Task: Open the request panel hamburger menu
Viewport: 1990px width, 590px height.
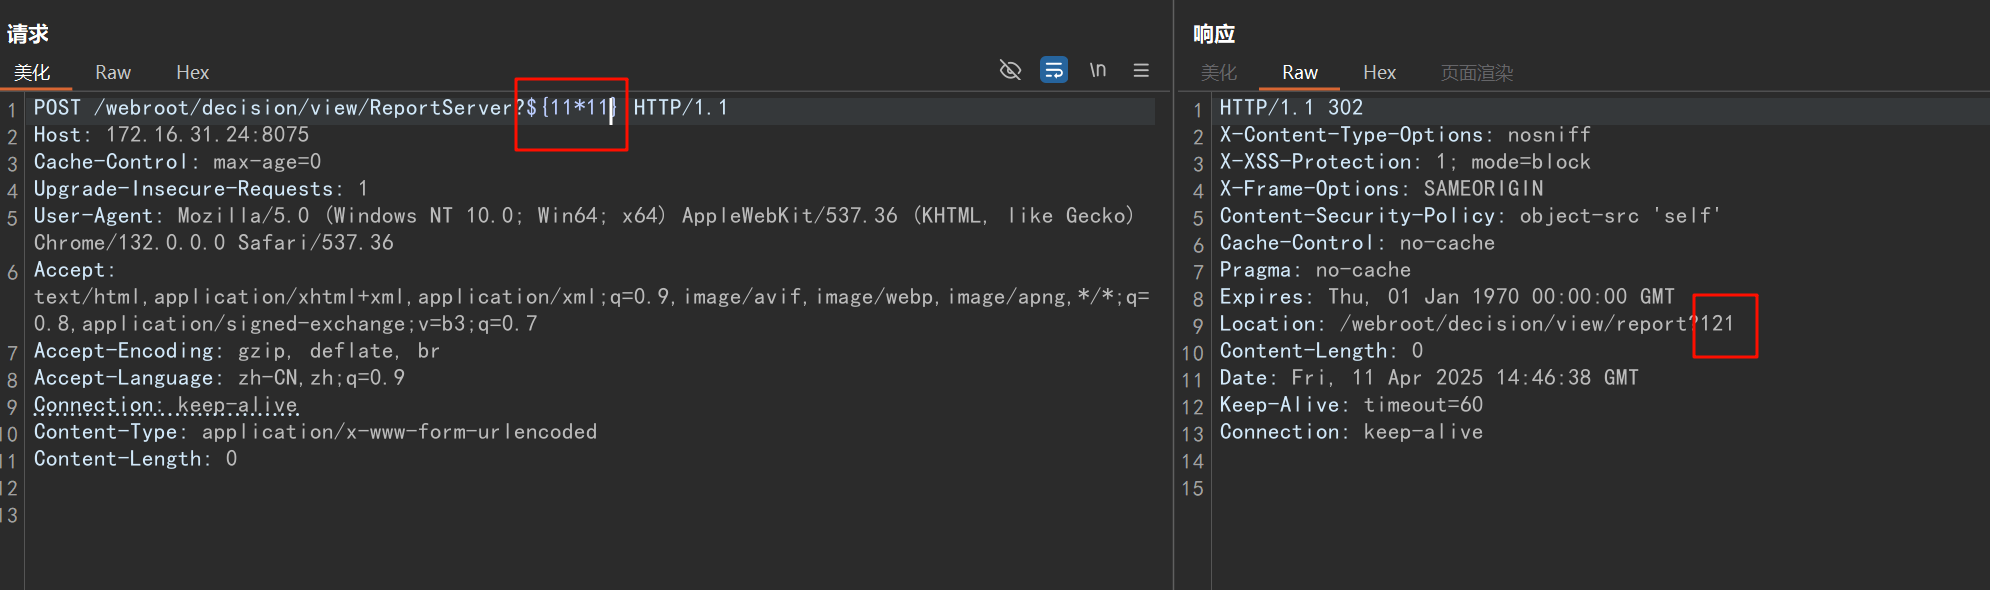Action: [1141, 70]
